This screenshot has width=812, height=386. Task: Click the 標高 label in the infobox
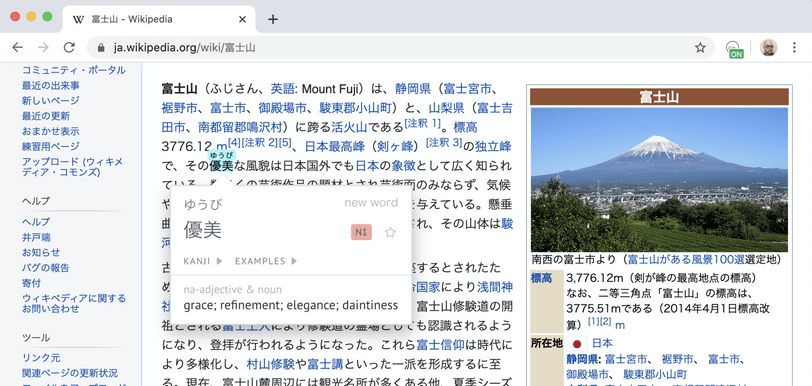tap(541, 278)
